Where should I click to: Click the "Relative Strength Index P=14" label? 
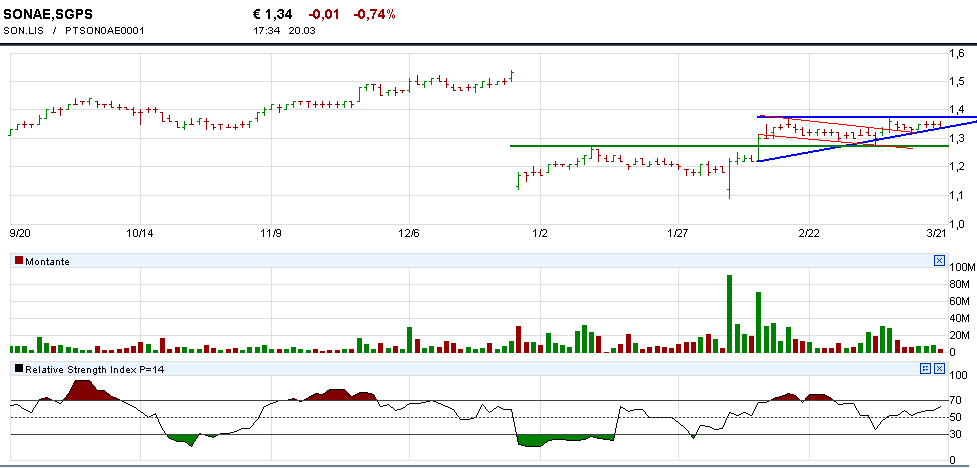tap(95, 370)
